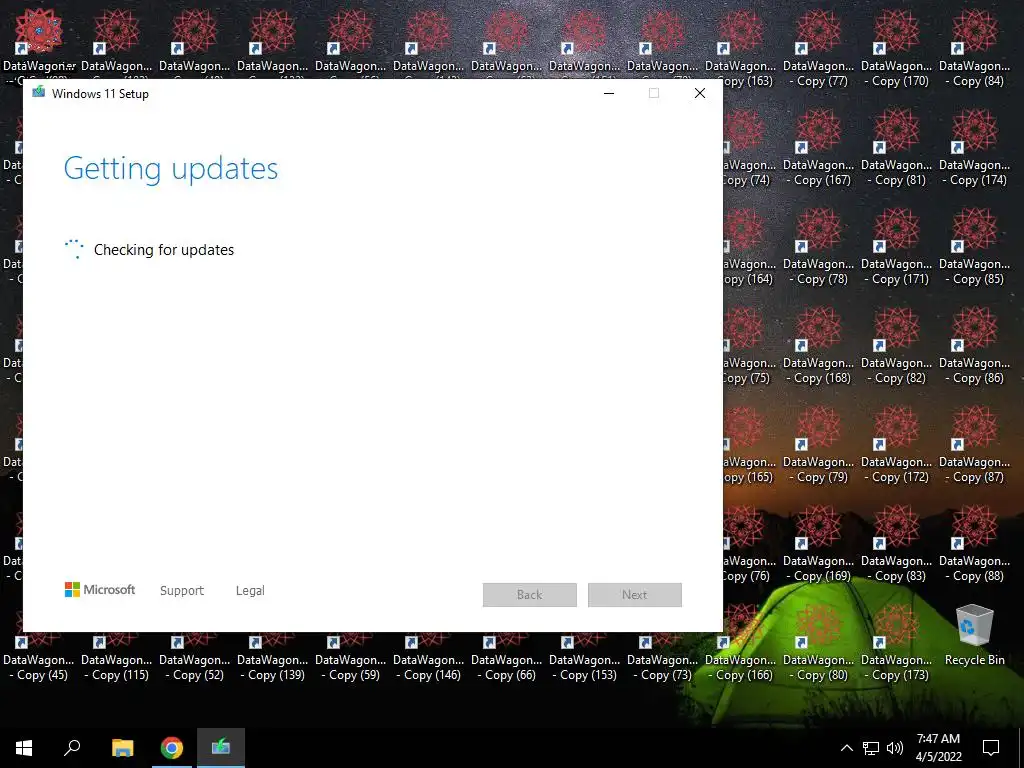Screen dimensions: 1024x768
Task: Open the clock showing 7:47 AM
Action: coord(938,748)
